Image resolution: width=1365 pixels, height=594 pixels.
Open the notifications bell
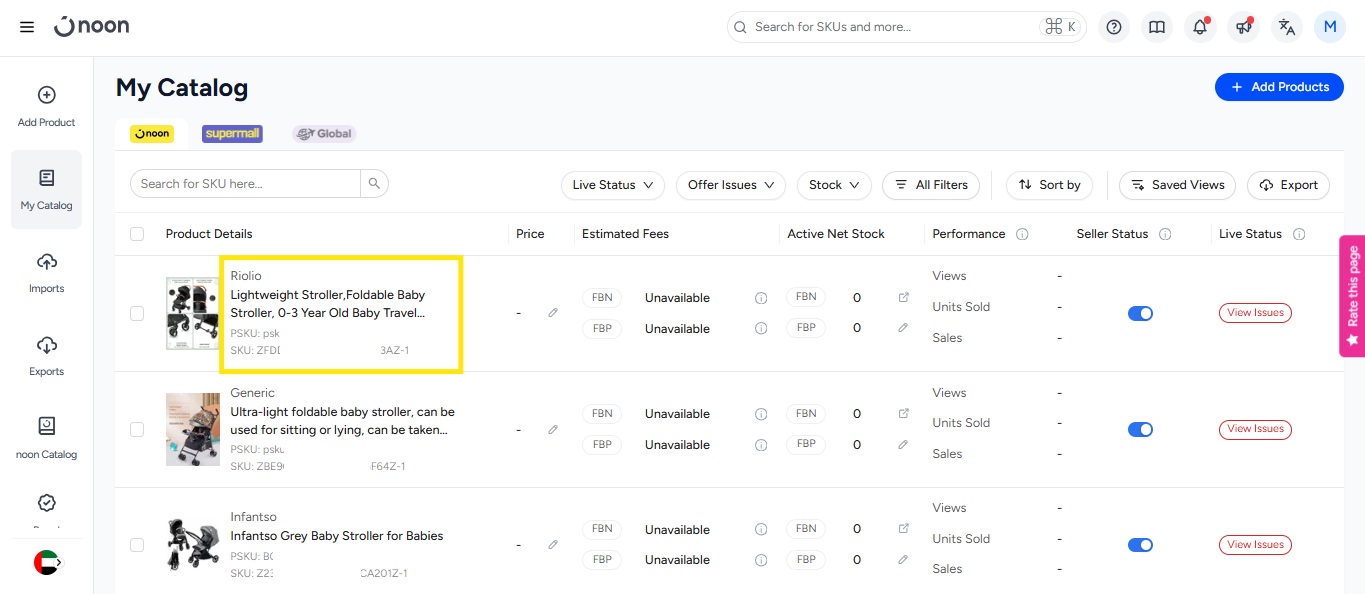[1200, 27]
